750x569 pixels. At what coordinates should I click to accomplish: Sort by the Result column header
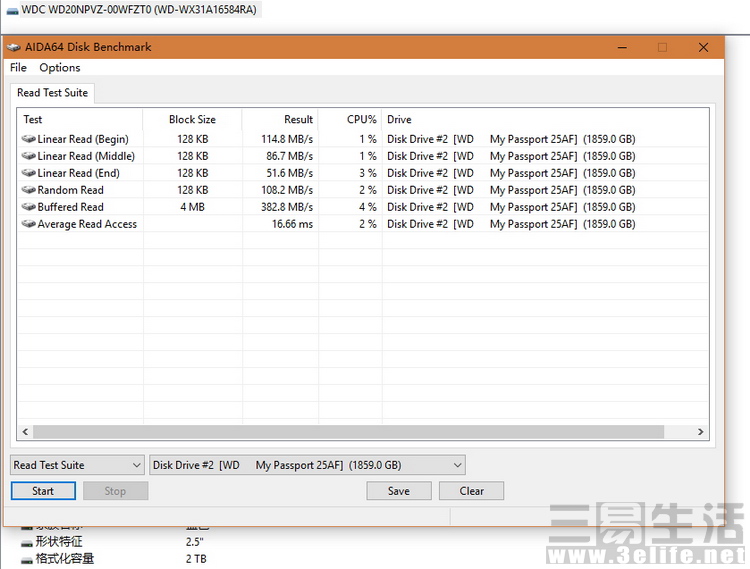tap(280, 120)
